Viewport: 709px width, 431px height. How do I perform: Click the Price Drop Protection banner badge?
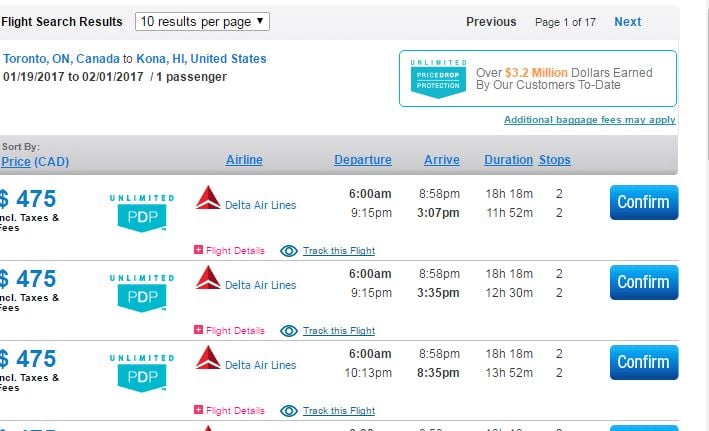(438, 79)
